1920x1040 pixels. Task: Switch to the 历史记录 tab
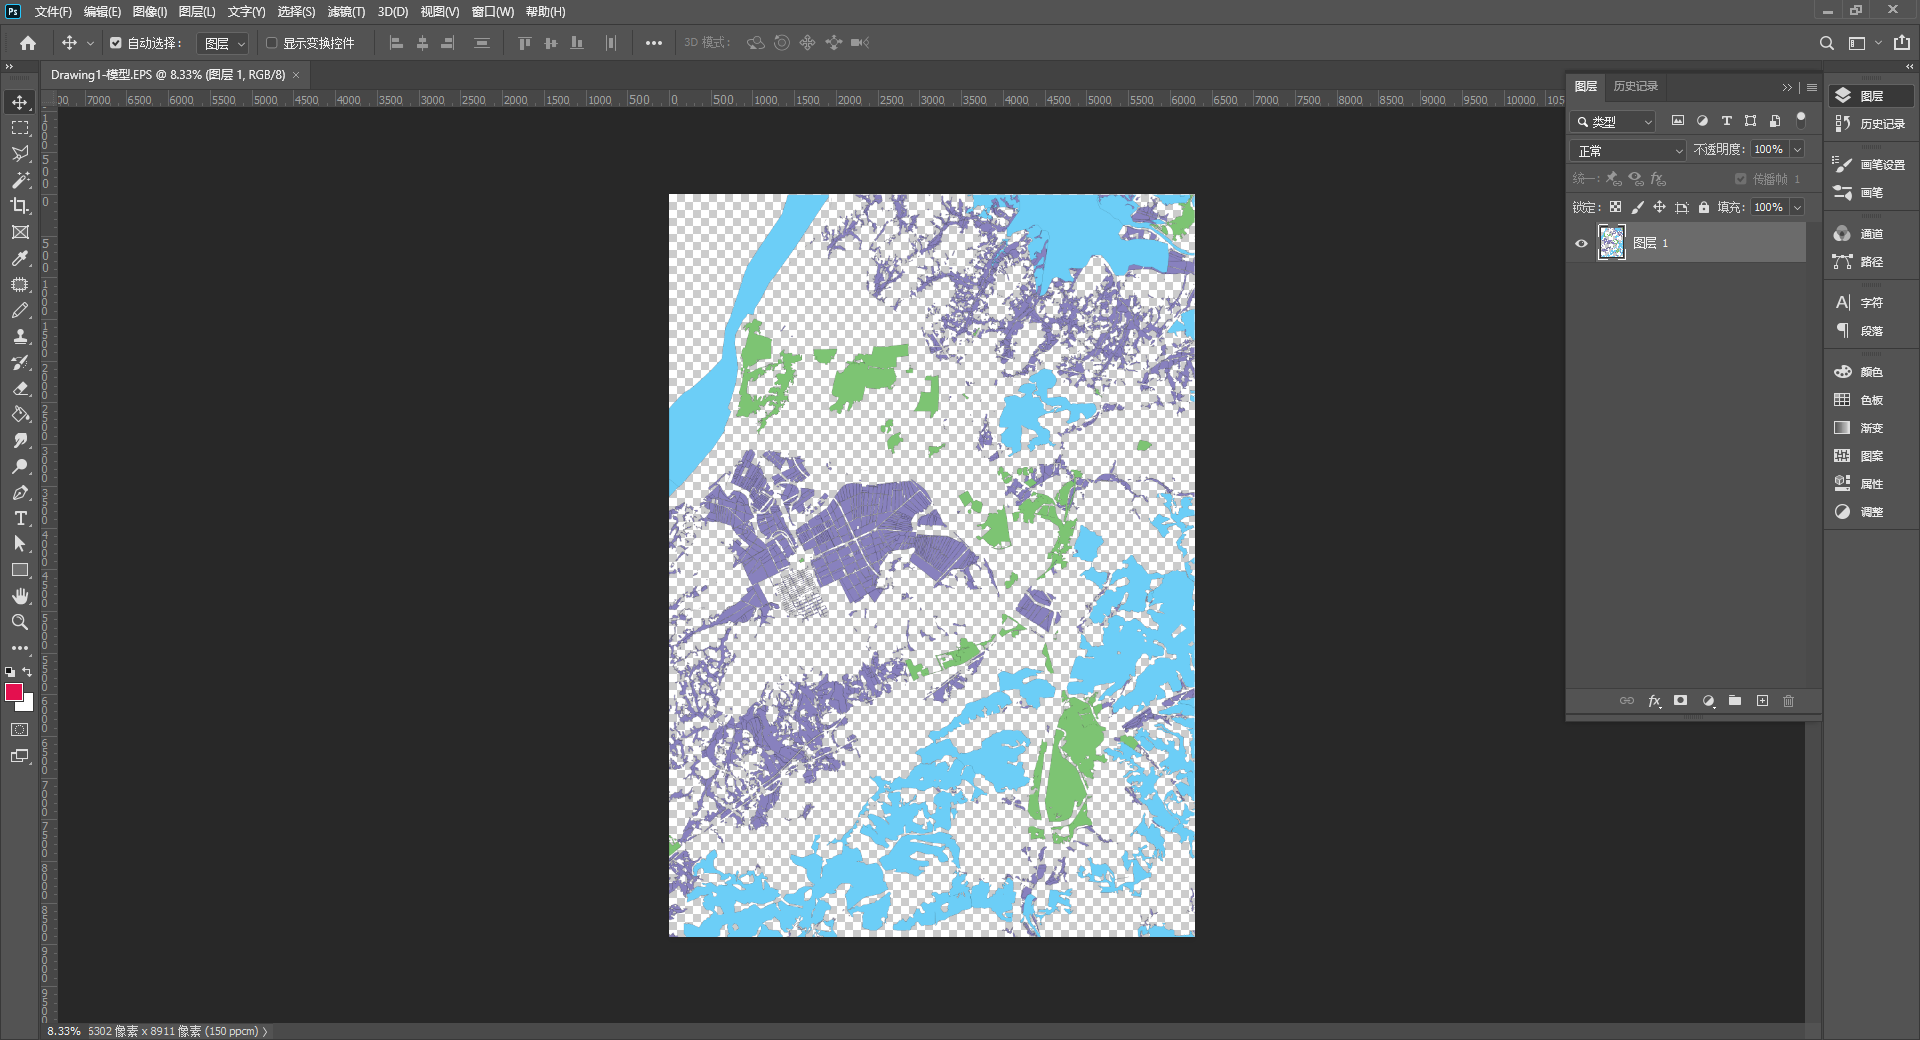pyautogui.click(x=1635, y=86)
